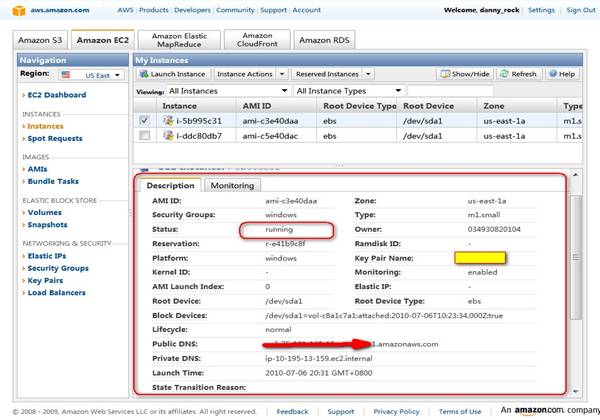This screenshot has width=600, height=420.
Task: Click the Launch Instance button
Action: coord(172,74)
